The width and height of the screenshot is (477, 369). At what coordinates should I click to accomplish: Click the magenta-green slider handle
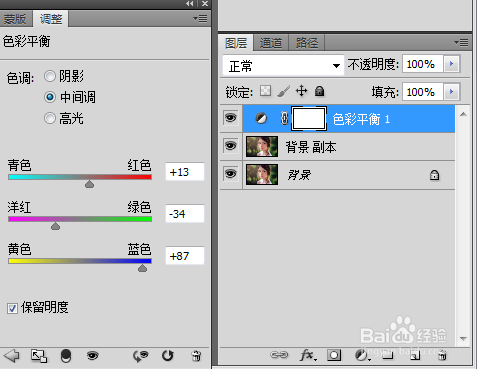coord(56,226)
